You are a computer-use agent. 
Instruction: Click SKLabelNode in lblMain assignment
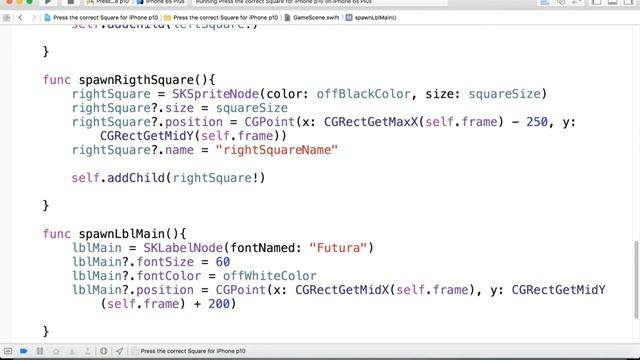click(183, 248)
